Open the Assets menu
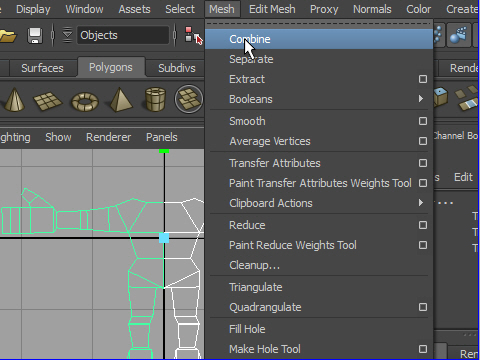The image size is (480, 360). 134,9
